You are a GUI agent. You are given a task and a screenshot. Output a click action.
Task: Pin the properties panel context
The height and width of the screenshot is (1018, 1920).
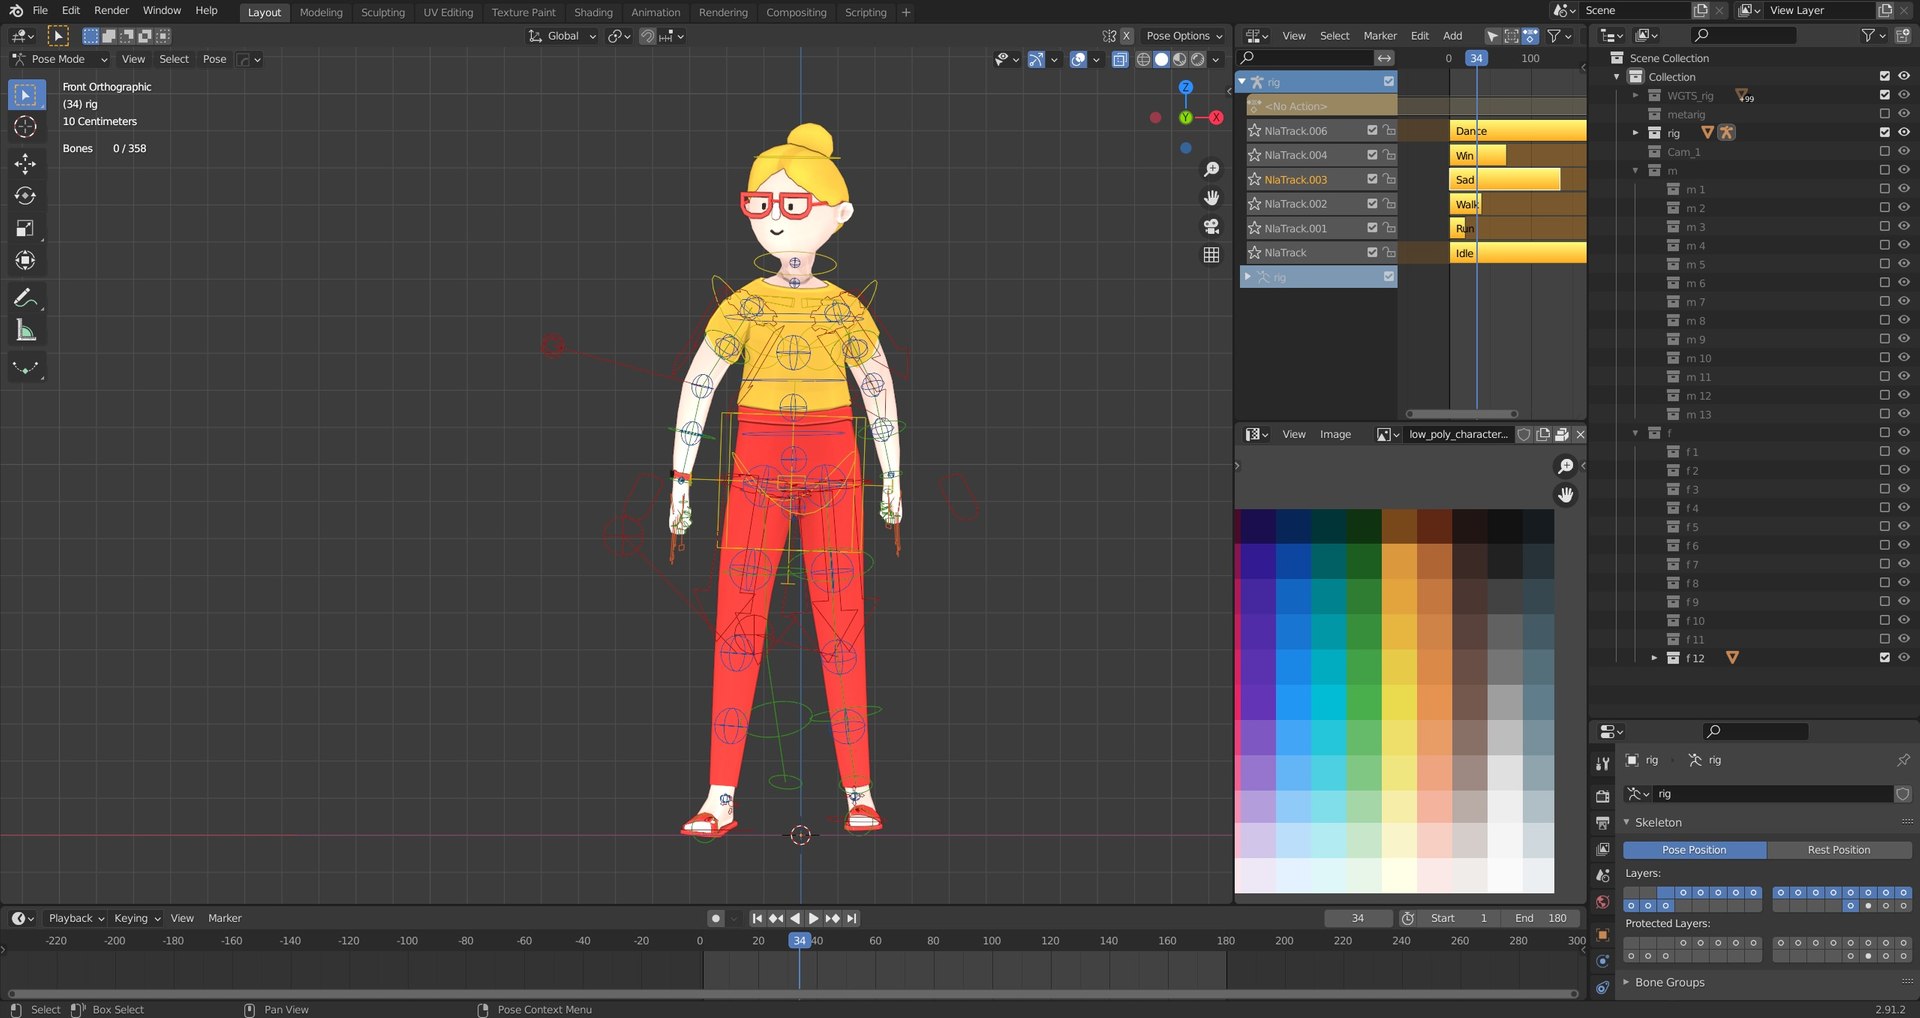coord(1903,760)
